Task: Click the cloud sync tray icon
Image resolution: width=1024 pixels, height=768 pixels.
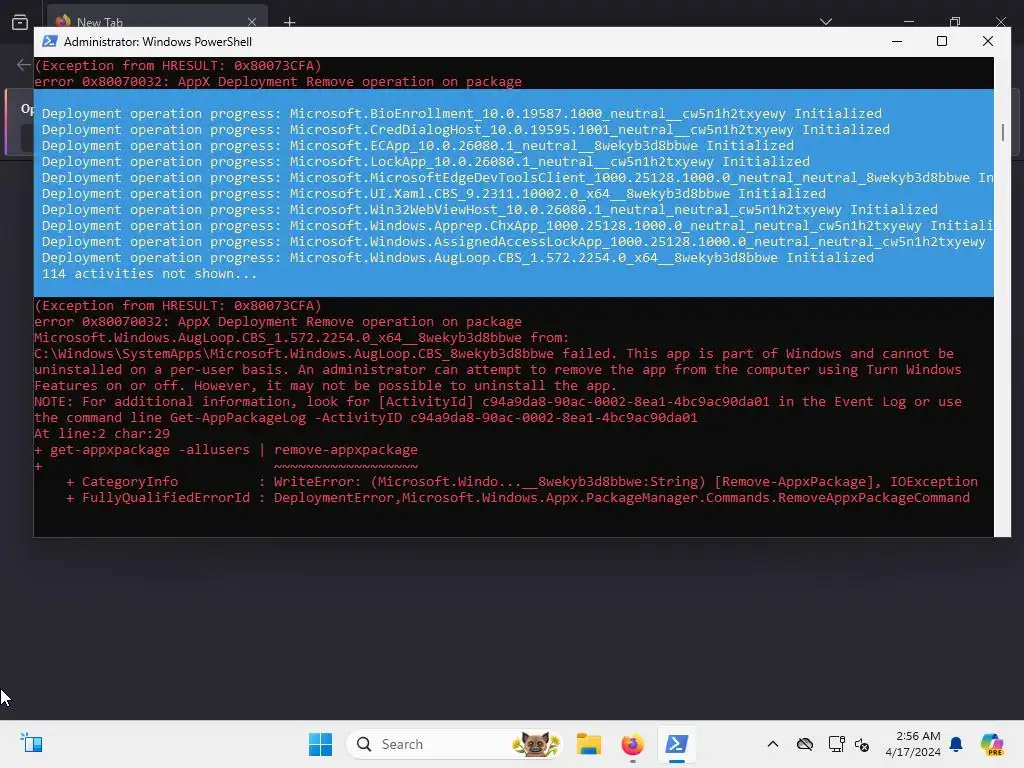Action: [x=805, y=744]
